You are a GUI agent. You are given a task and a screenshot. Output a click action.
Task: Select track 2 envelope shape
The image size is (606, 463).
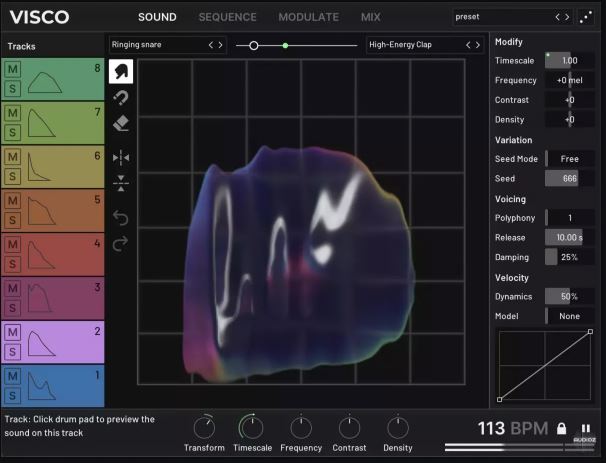(x=42, y=343)
